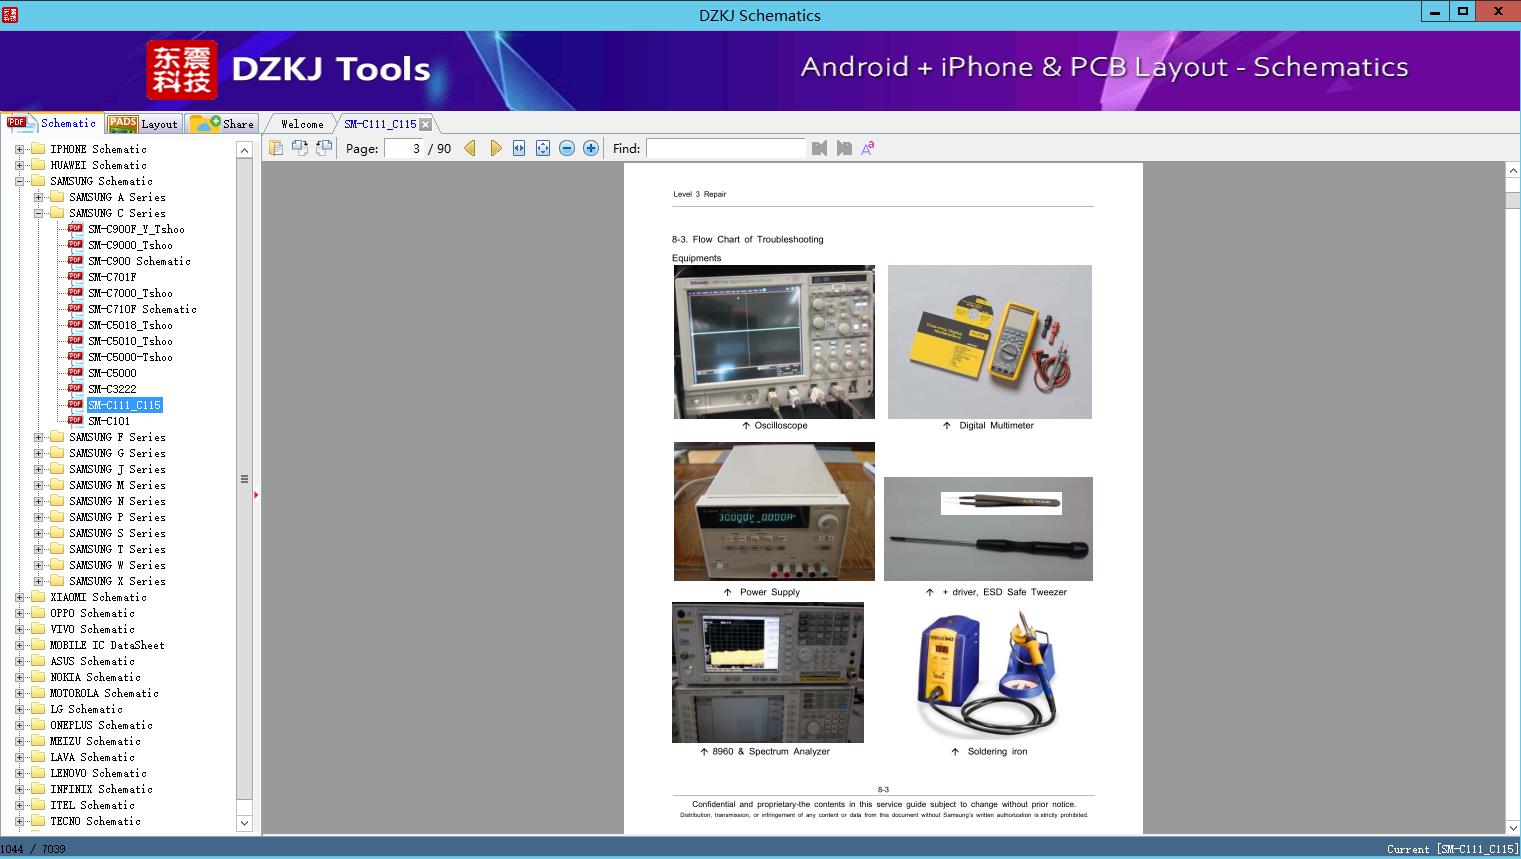
Task: Open SM-C900 Schematic file
Action: pos(139,261)
